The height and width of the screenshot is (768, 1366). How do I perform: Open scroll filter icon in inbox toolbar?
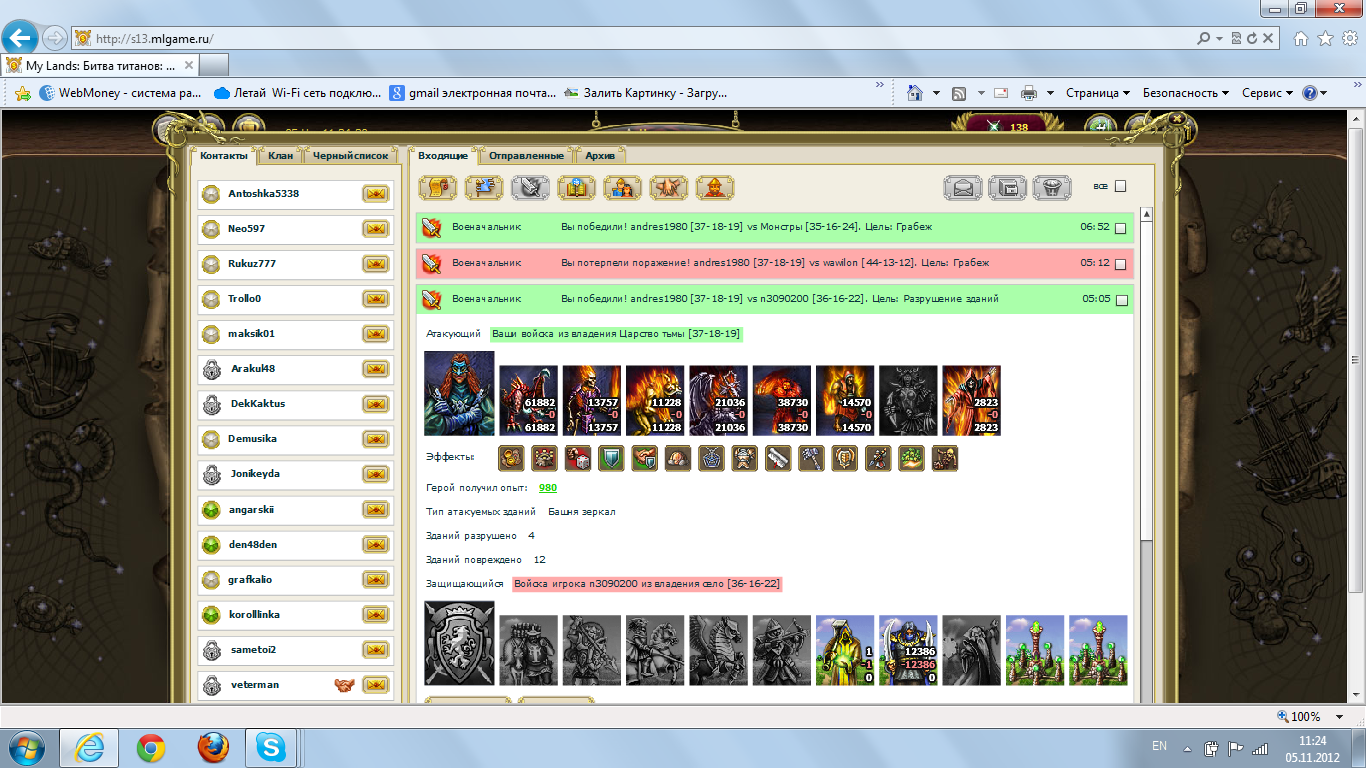pyautogui.click(x=436, y=187)
